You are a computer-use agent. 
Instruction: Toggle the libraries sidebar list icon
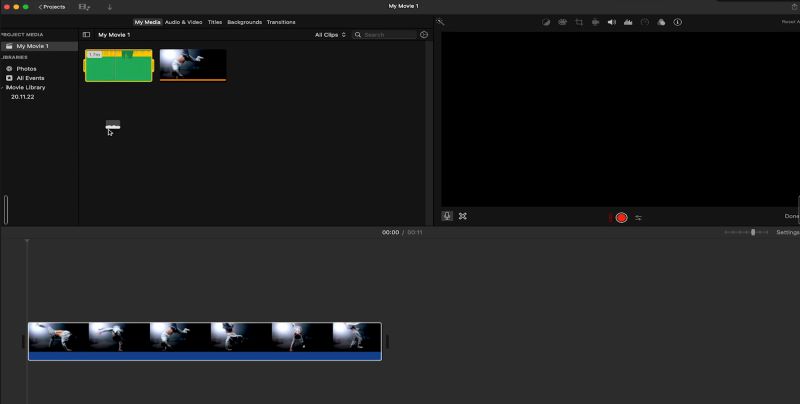click(x=87, y=35)
